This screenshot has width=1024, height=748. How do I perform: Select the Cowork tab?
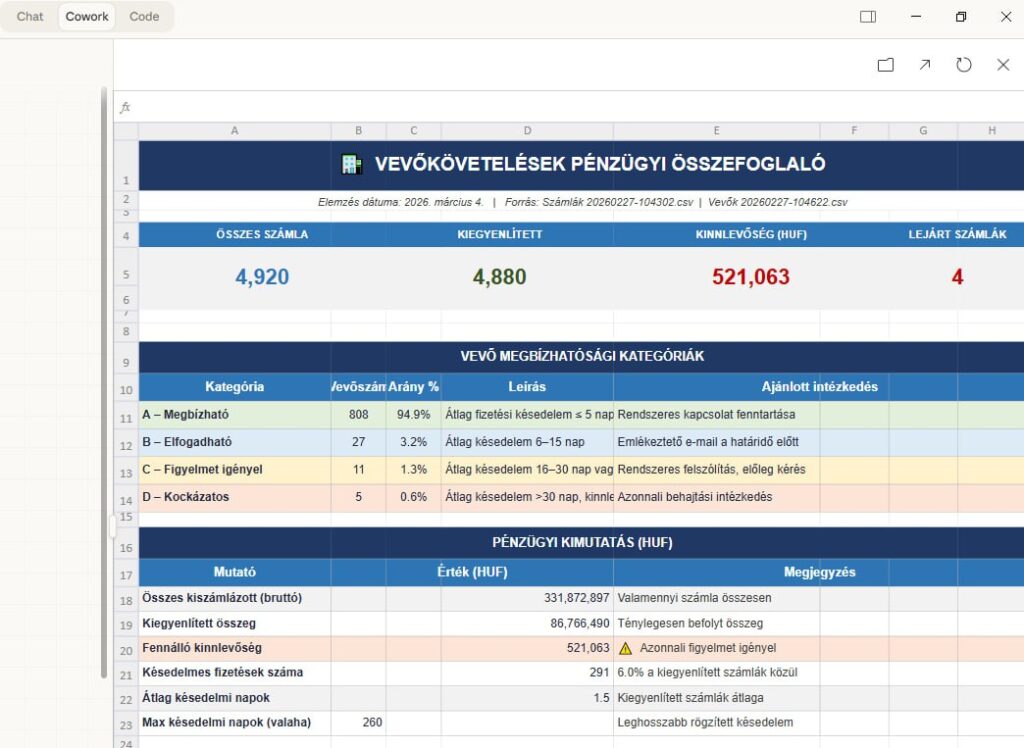pos(87,17)
